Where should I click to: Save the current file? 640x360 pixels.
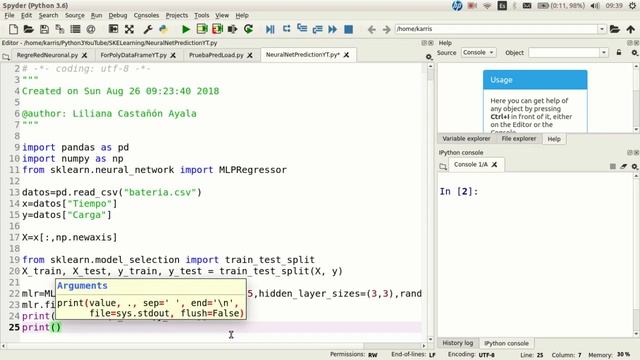tap(44, 29)
